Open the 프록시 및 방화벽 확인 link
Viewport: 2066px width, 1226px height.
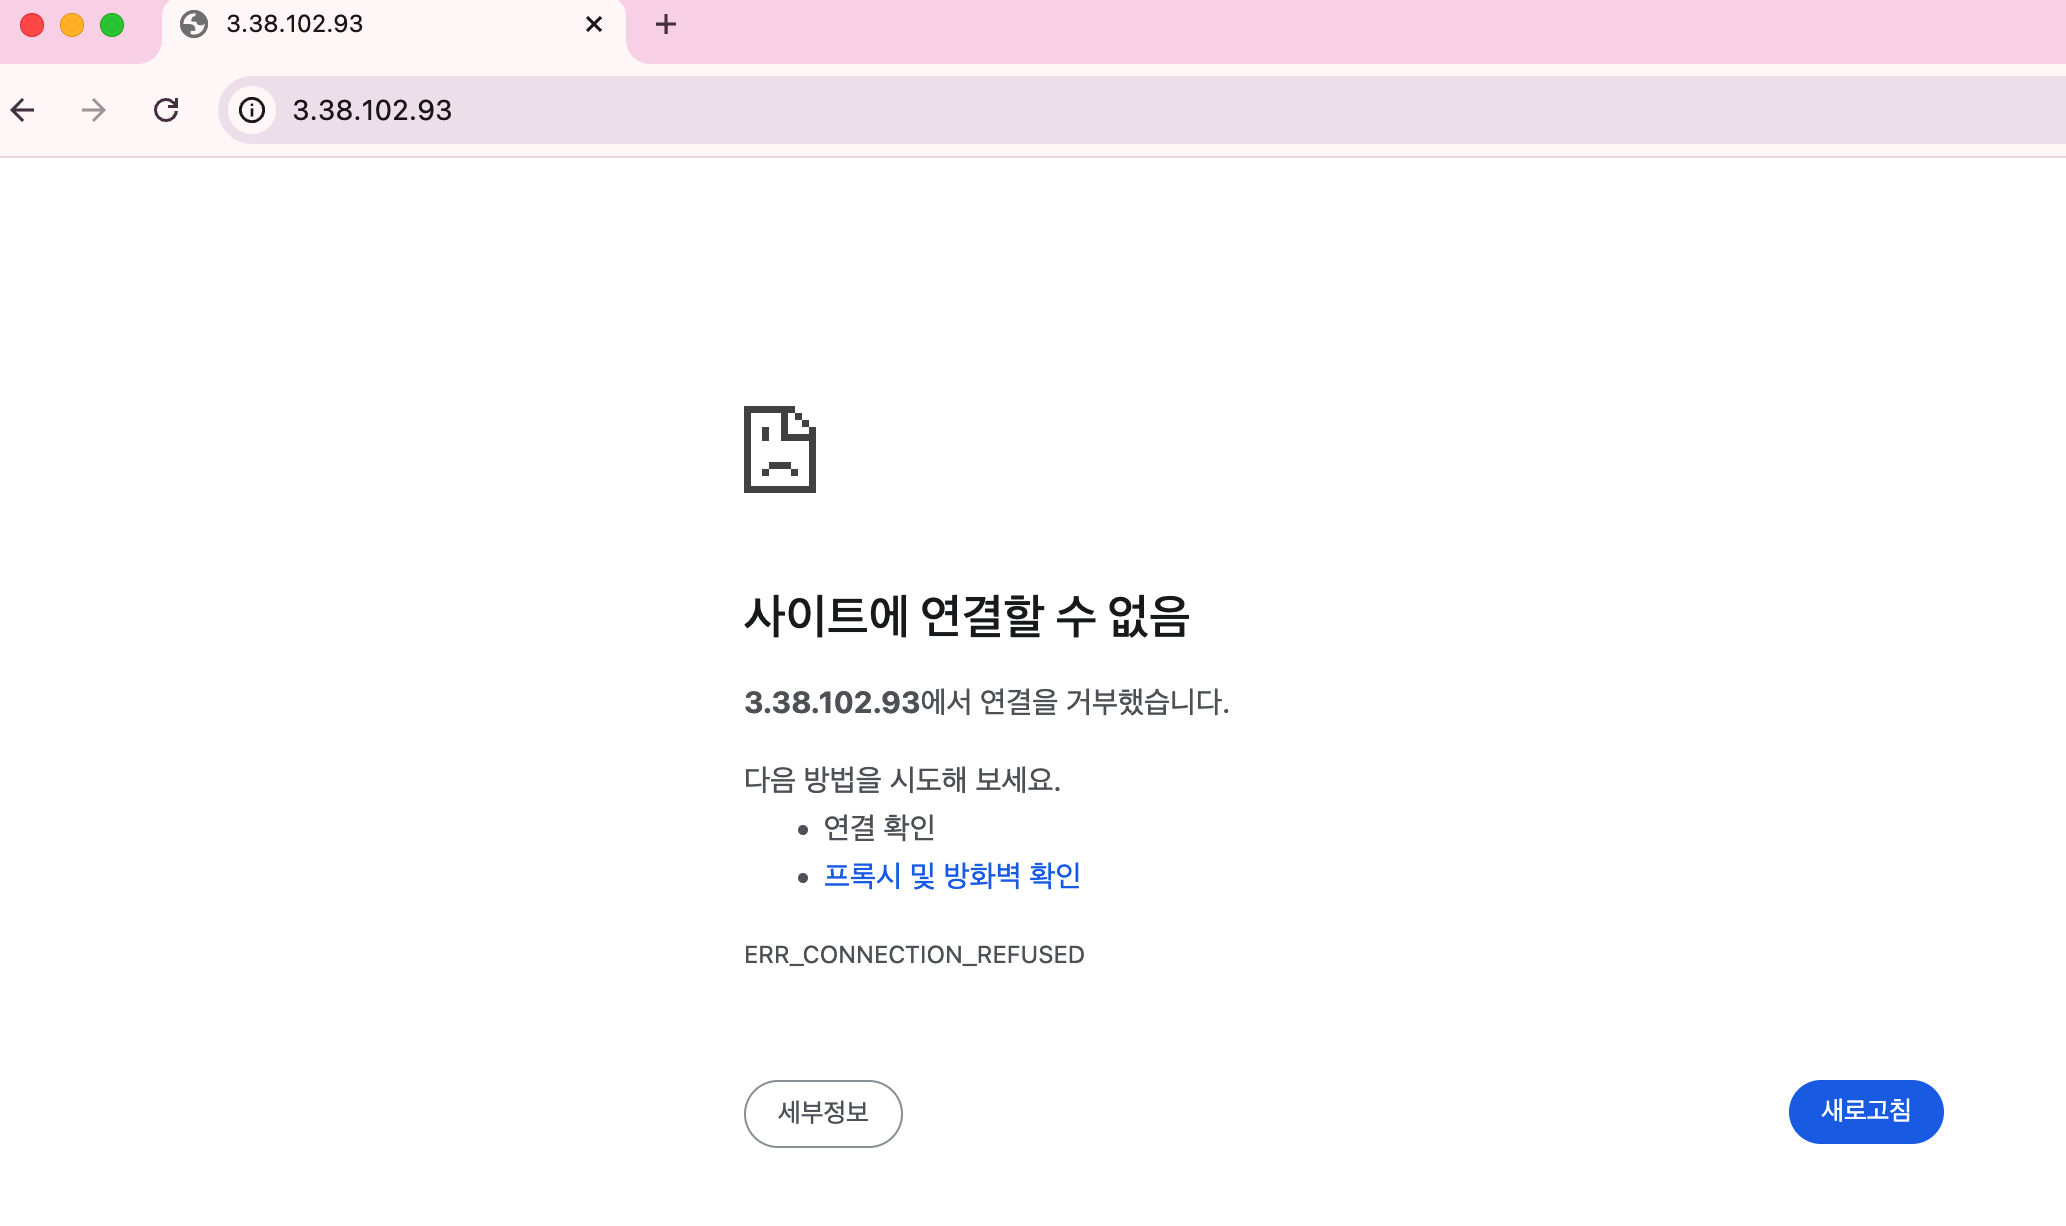point(951,876)
